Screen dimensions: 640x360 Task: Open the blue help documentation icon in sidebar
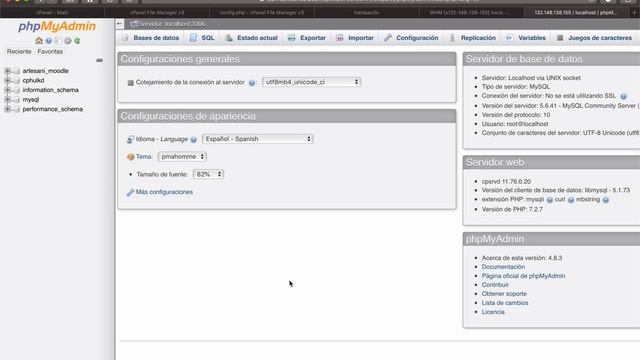(49, 40)
